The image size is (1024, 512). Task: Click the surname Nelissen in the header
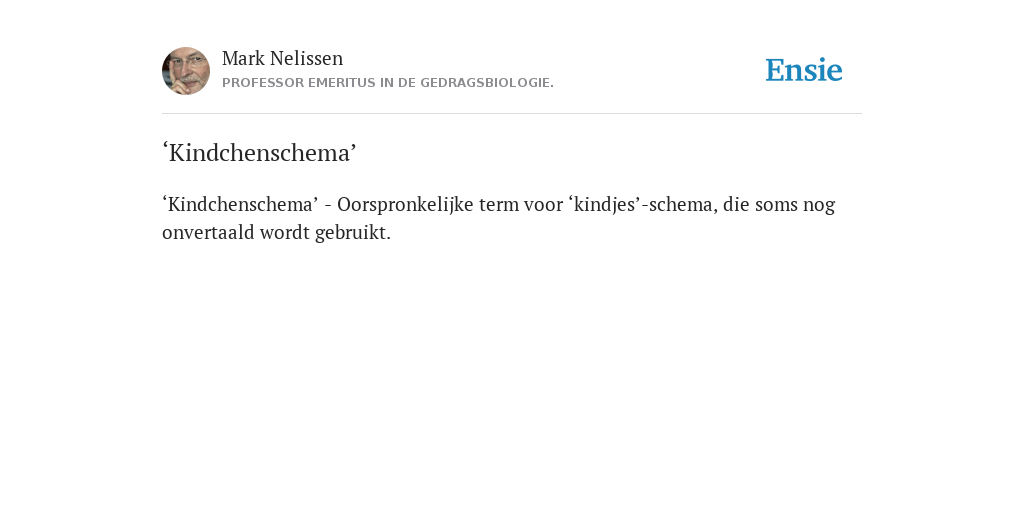click(306, 58)
